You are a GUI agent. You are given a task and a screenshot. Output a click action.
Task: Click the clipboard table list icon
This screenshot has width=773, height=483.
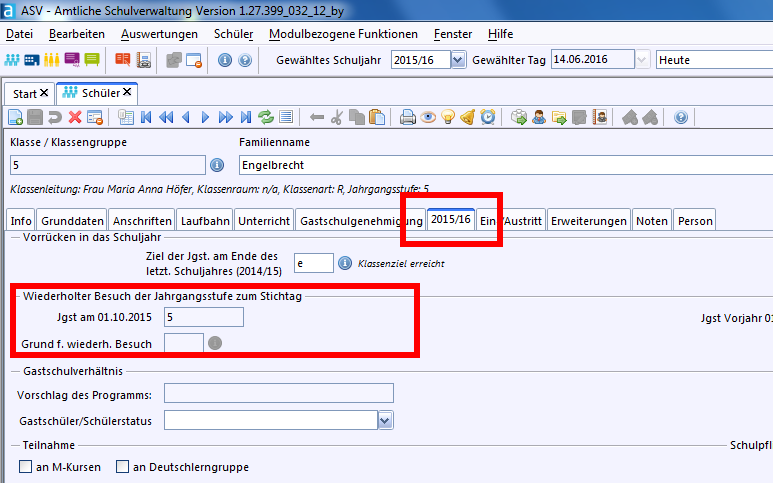click(126, 117)
